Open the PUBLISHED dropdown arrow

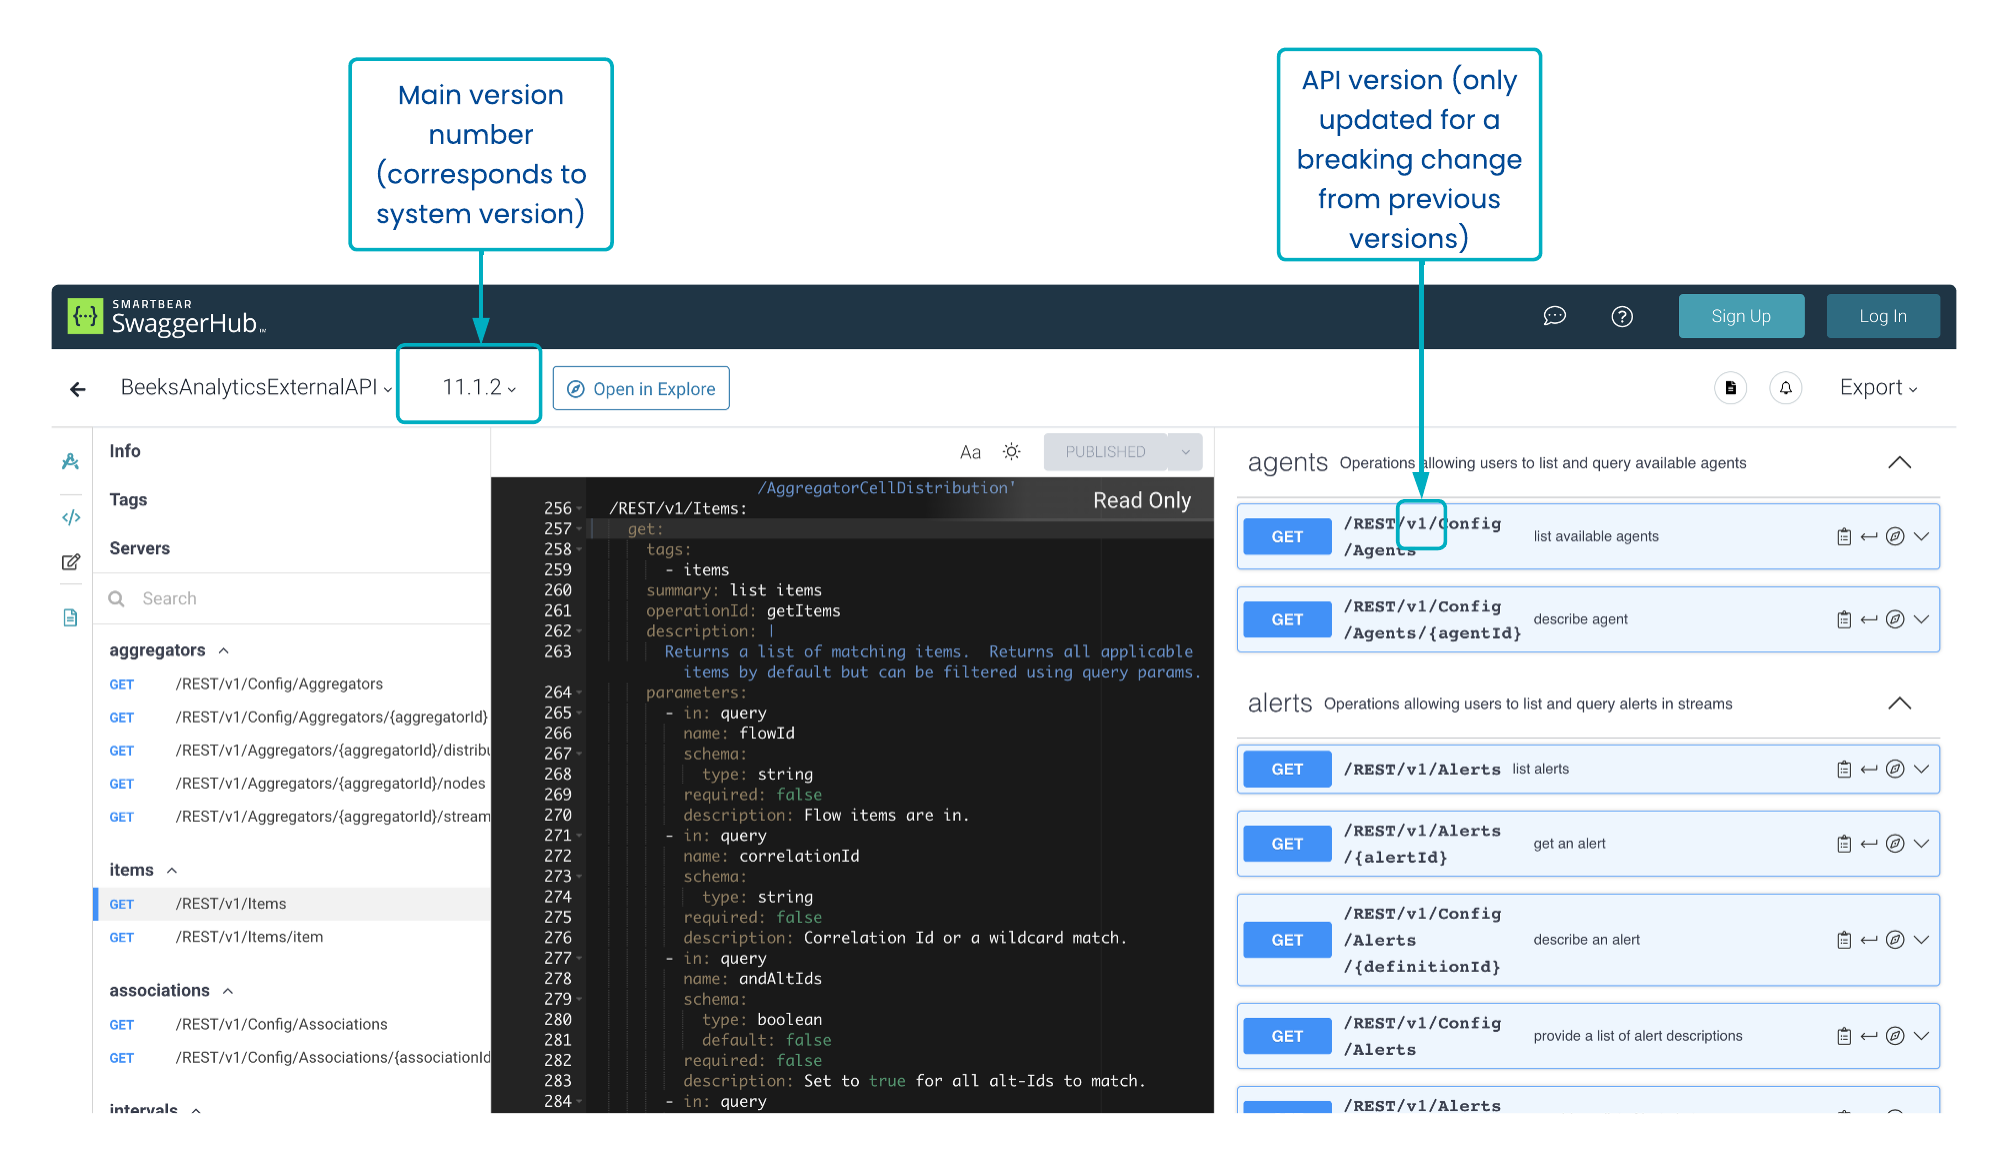pyautogui.click(x=1185, y=452)
